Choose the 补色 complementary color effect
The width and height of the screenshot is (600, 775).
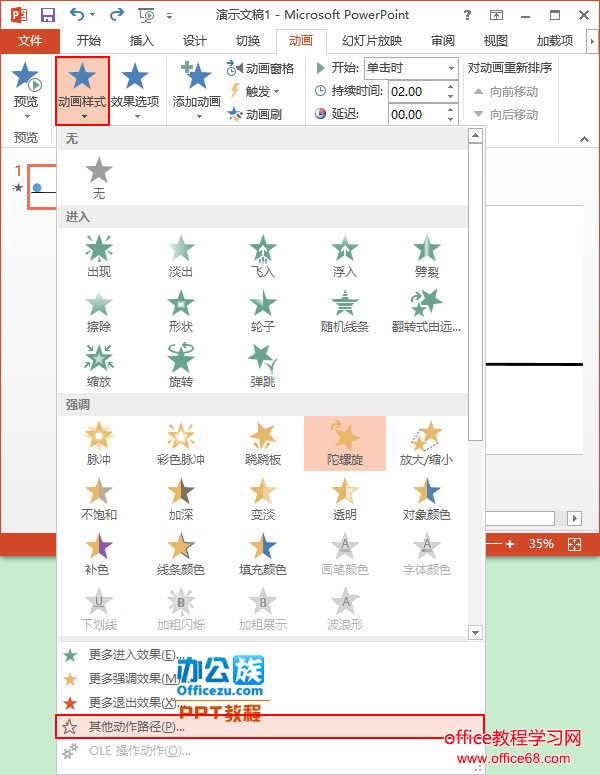point(99,554)
